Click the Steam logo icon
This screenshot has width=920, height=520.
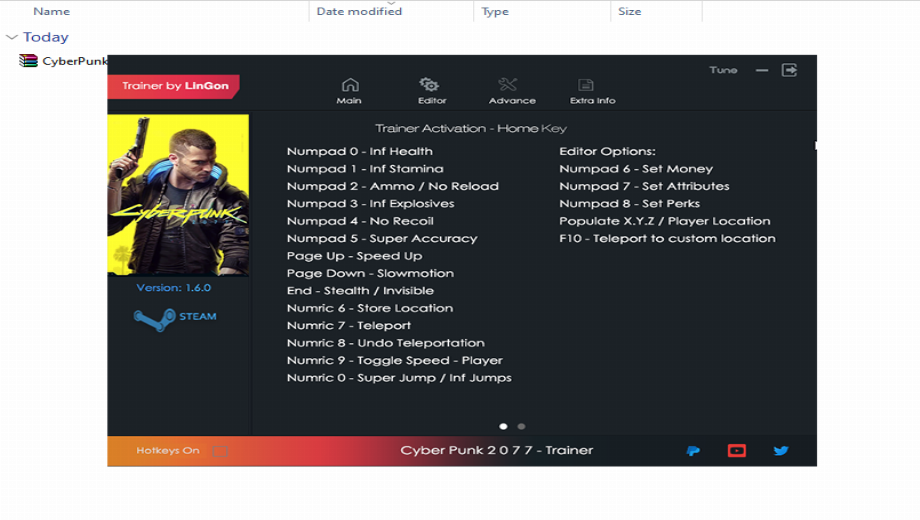(155, 319)
